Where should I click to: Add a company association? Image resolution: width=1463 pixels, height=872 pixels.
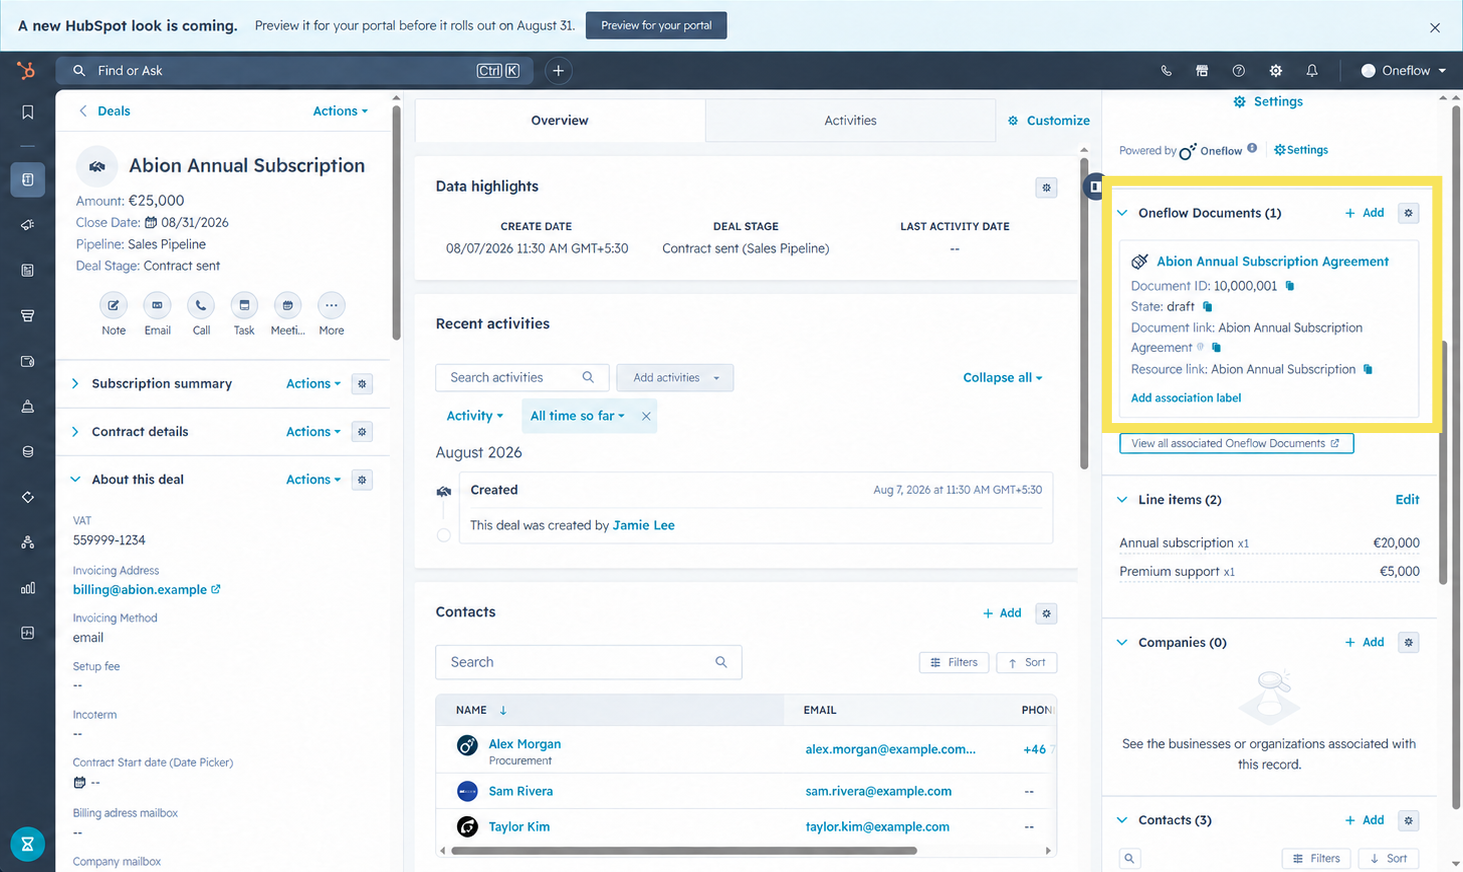(x=1364, y=642)
